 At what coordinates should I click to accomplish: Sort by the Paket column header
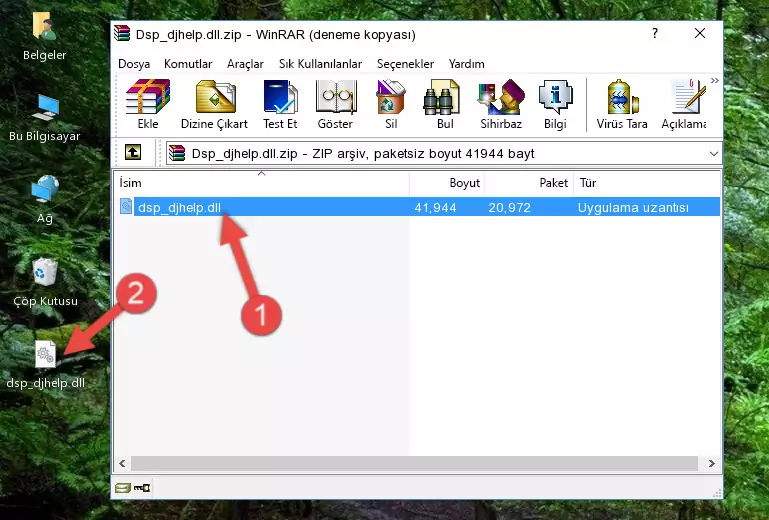tap(529, 182)
